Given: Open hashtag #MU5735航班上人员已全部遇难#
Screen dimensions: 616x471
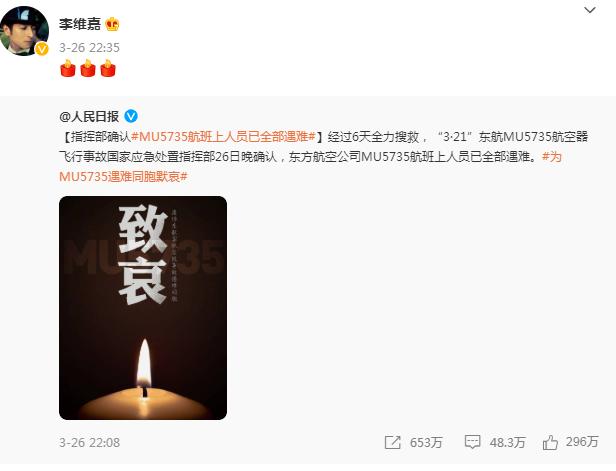Looking at the screenshot, I should point(223,137).
